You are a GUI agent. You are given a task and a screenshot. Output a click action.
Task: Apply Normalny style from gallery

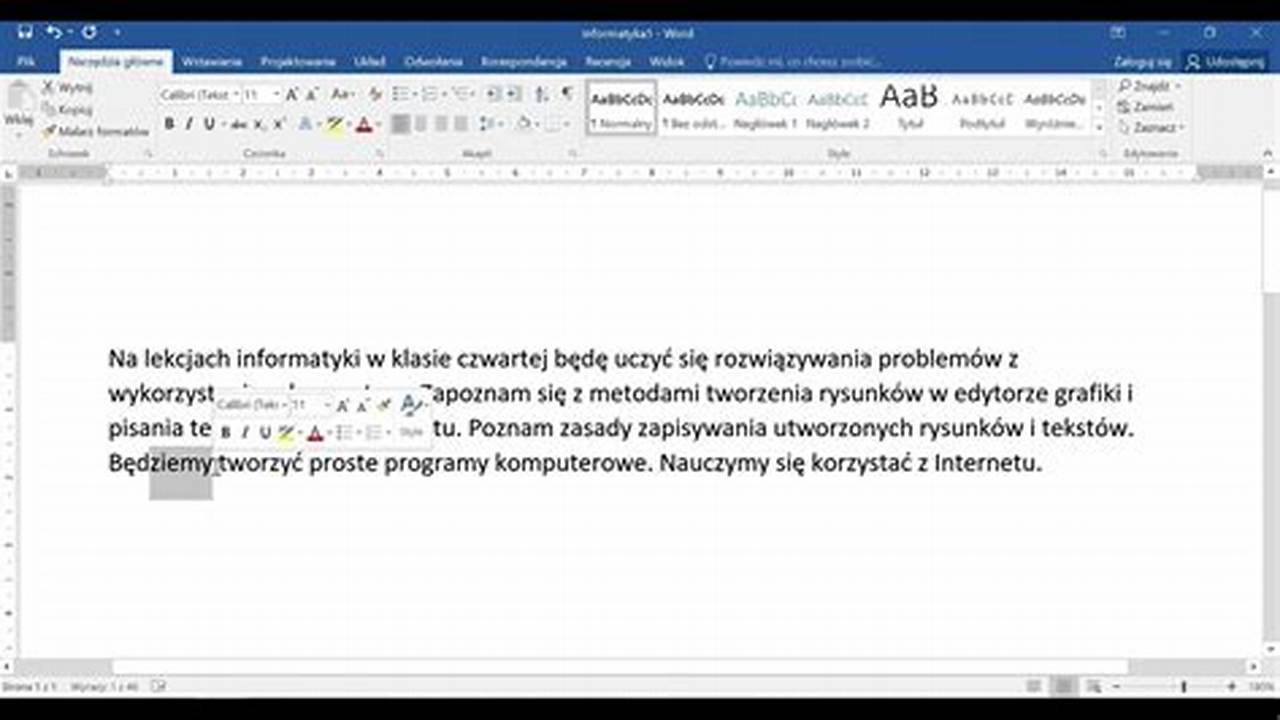click(x=621, y=108)
